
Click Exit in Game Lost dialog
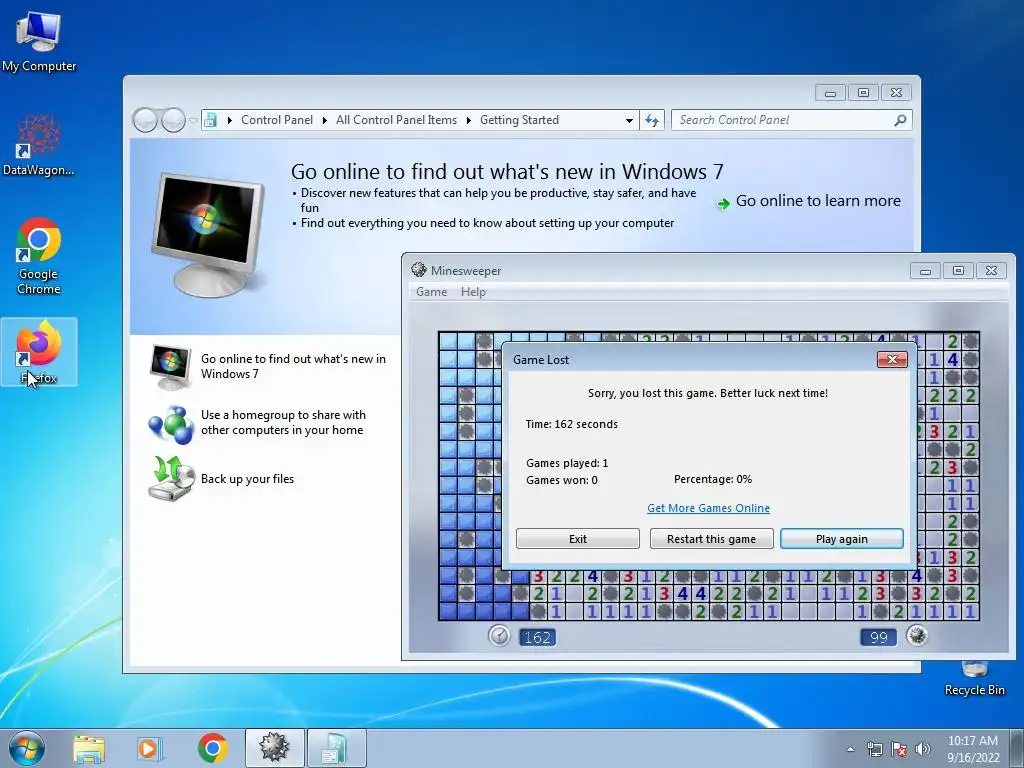[577, 539]
